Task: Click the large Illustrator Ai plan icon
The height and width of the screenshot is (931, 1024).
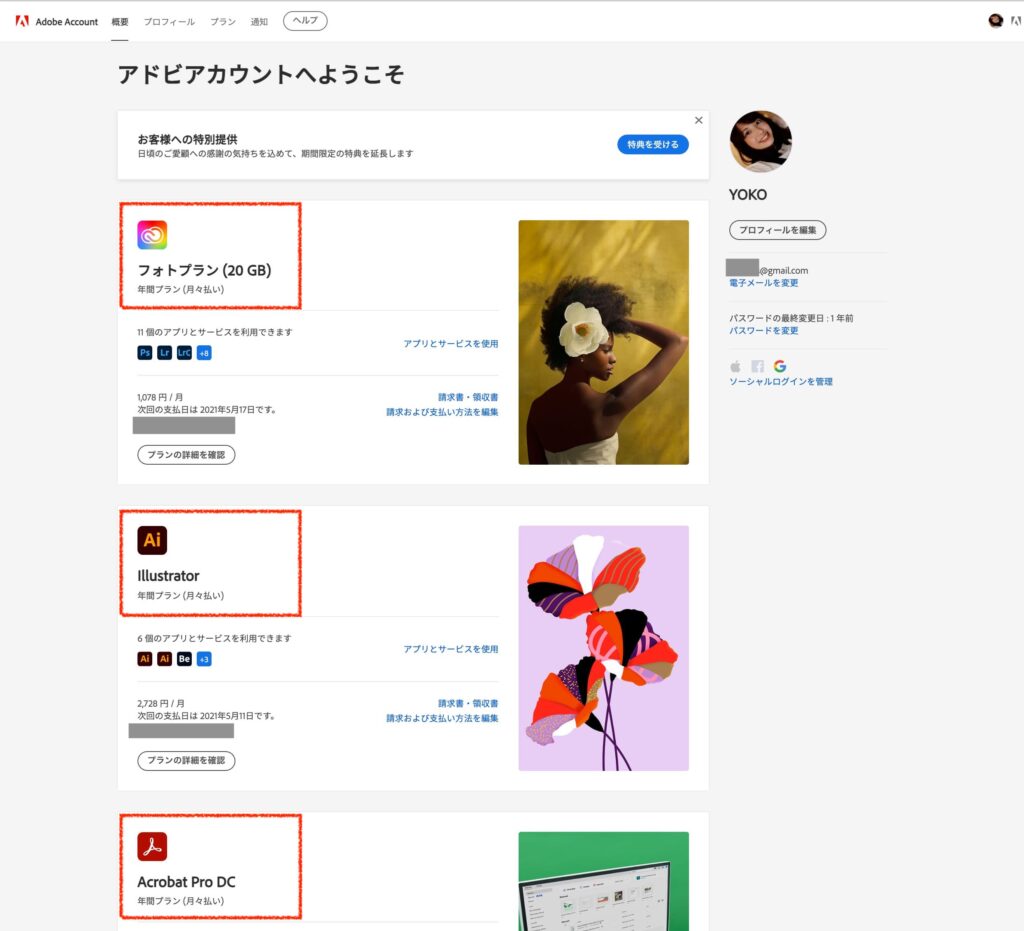Action: (152, 540)
